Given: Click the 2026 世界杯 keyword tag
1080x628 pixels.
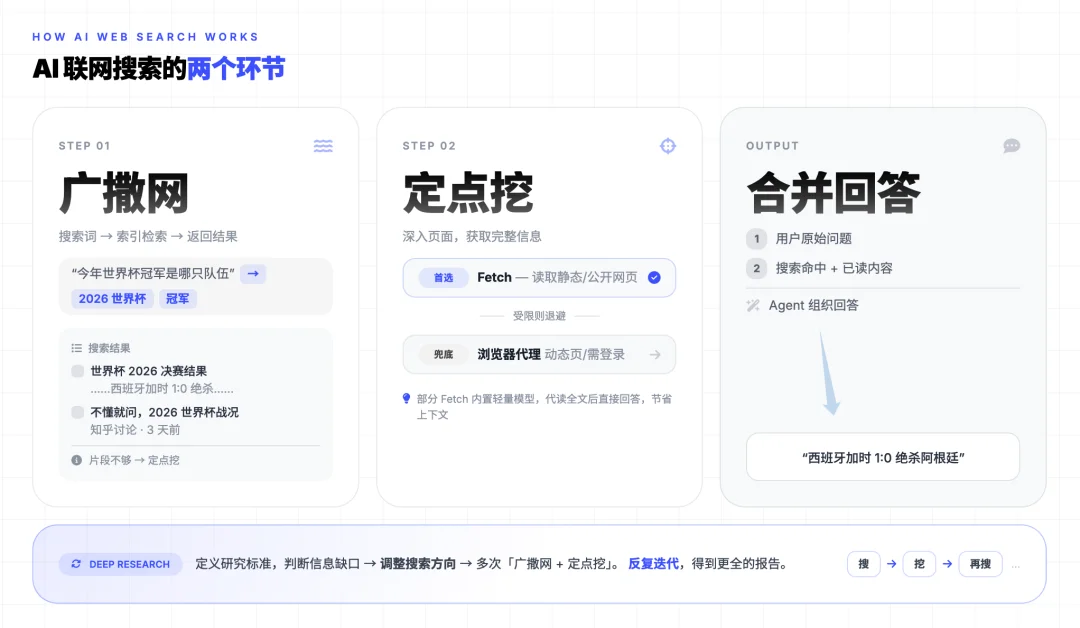Looking at the screenshot, I should click(112, 298).
